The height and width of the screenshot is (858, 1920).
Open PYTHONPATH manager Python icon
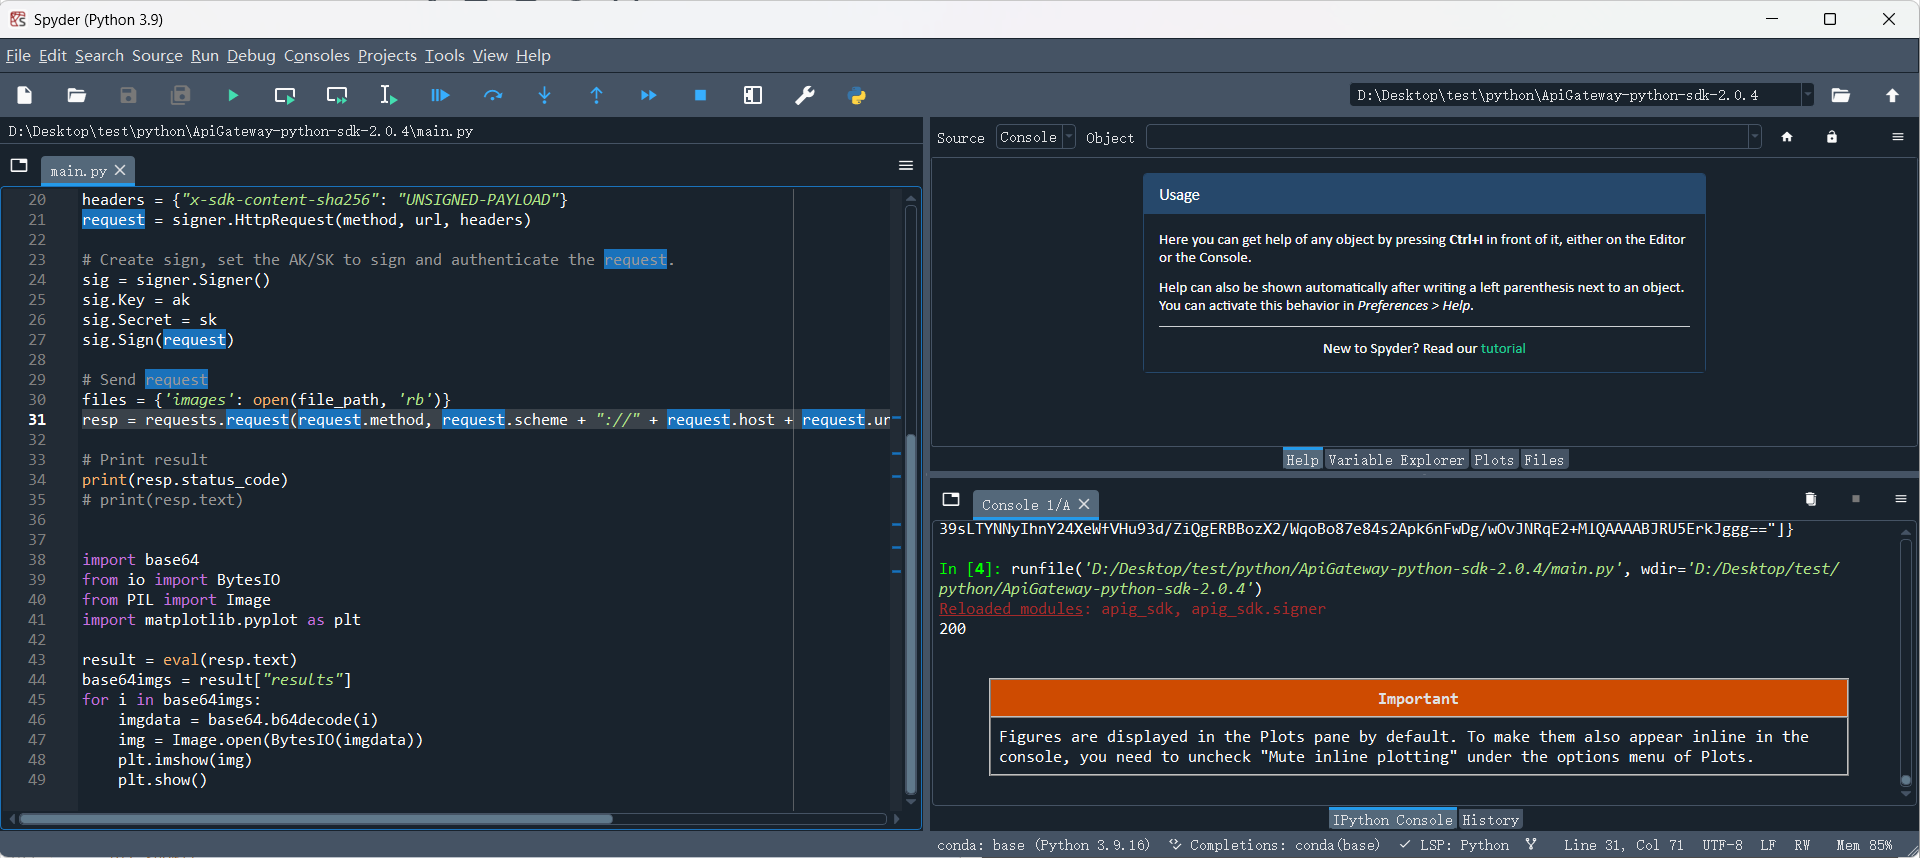(x=857, y=96)
